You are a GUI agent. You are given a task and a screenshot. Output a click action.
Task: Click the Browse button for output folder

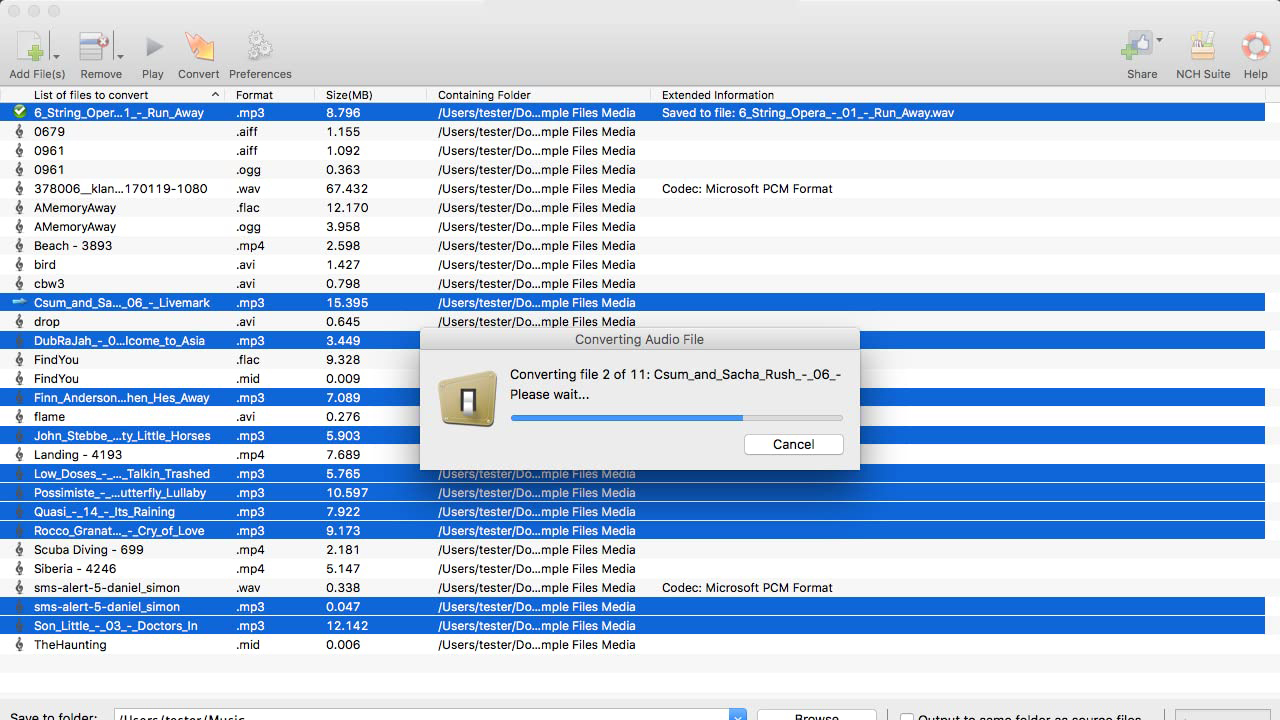[x=815, y=716]
